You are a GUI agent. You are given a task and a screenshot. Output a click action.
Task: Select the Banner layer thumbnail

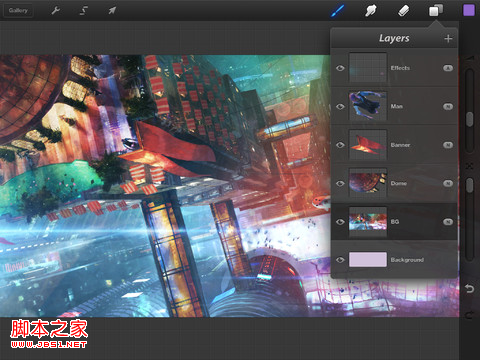[x=368, y=144]
